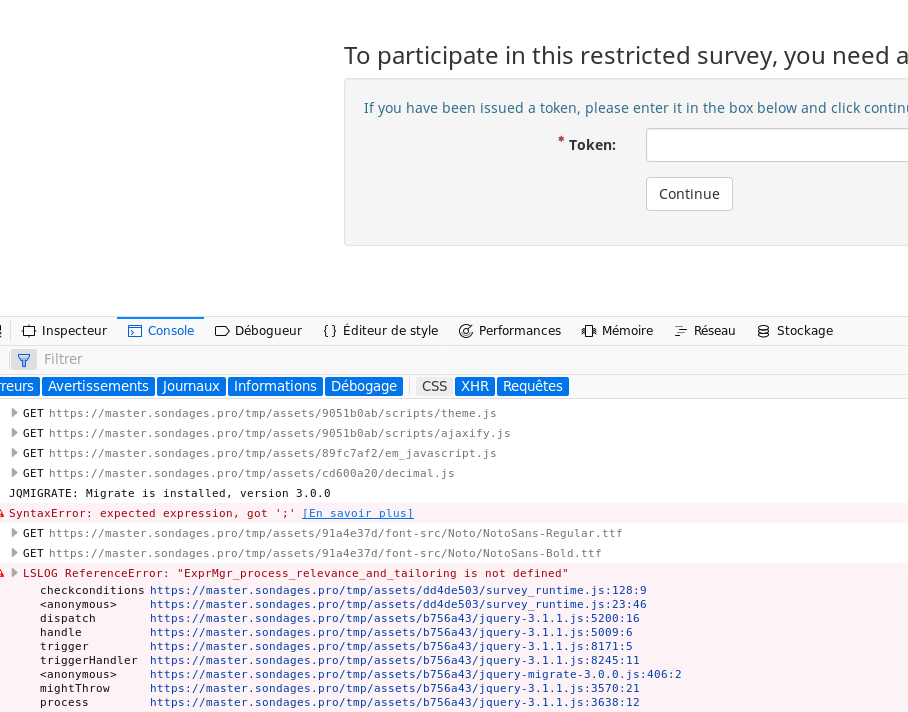Open the Réseau panel
This screenshot has height=712, width=908.
(704, 331)
